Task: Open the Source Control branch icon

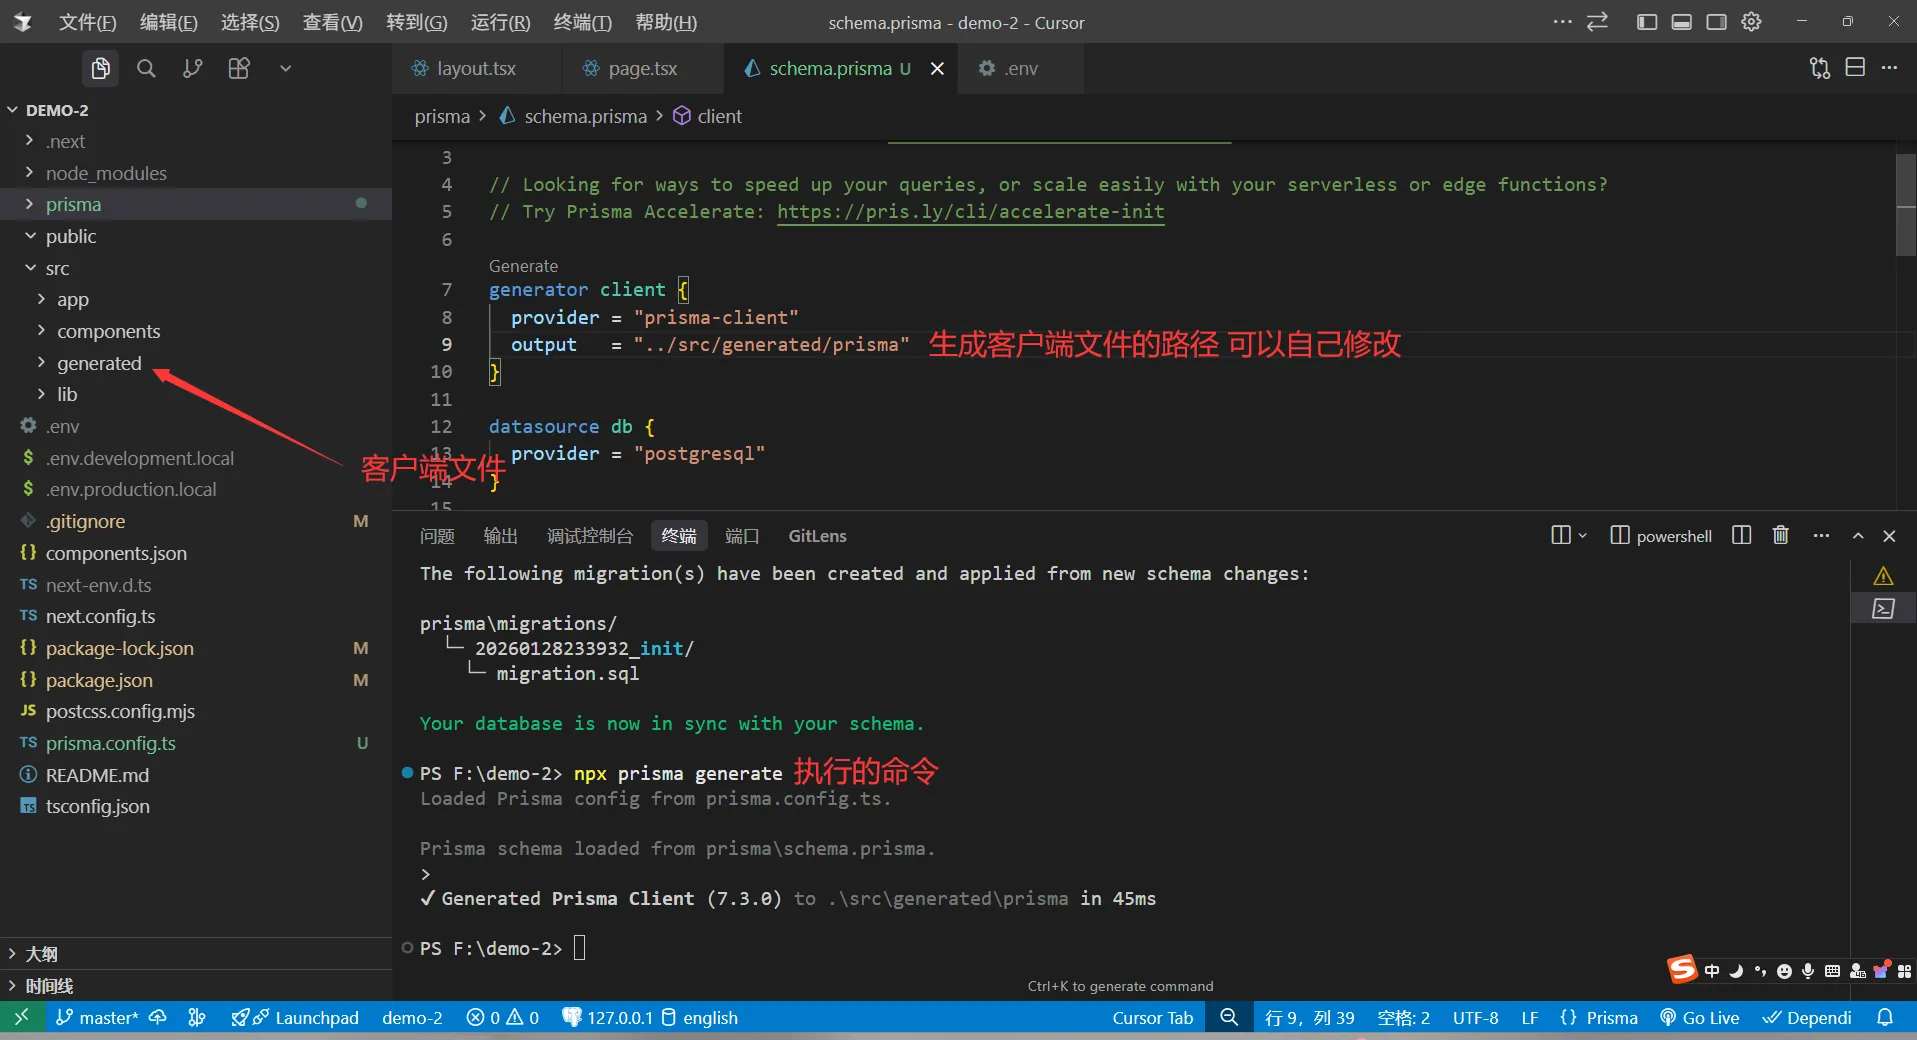Action: [x=192, y=68]
